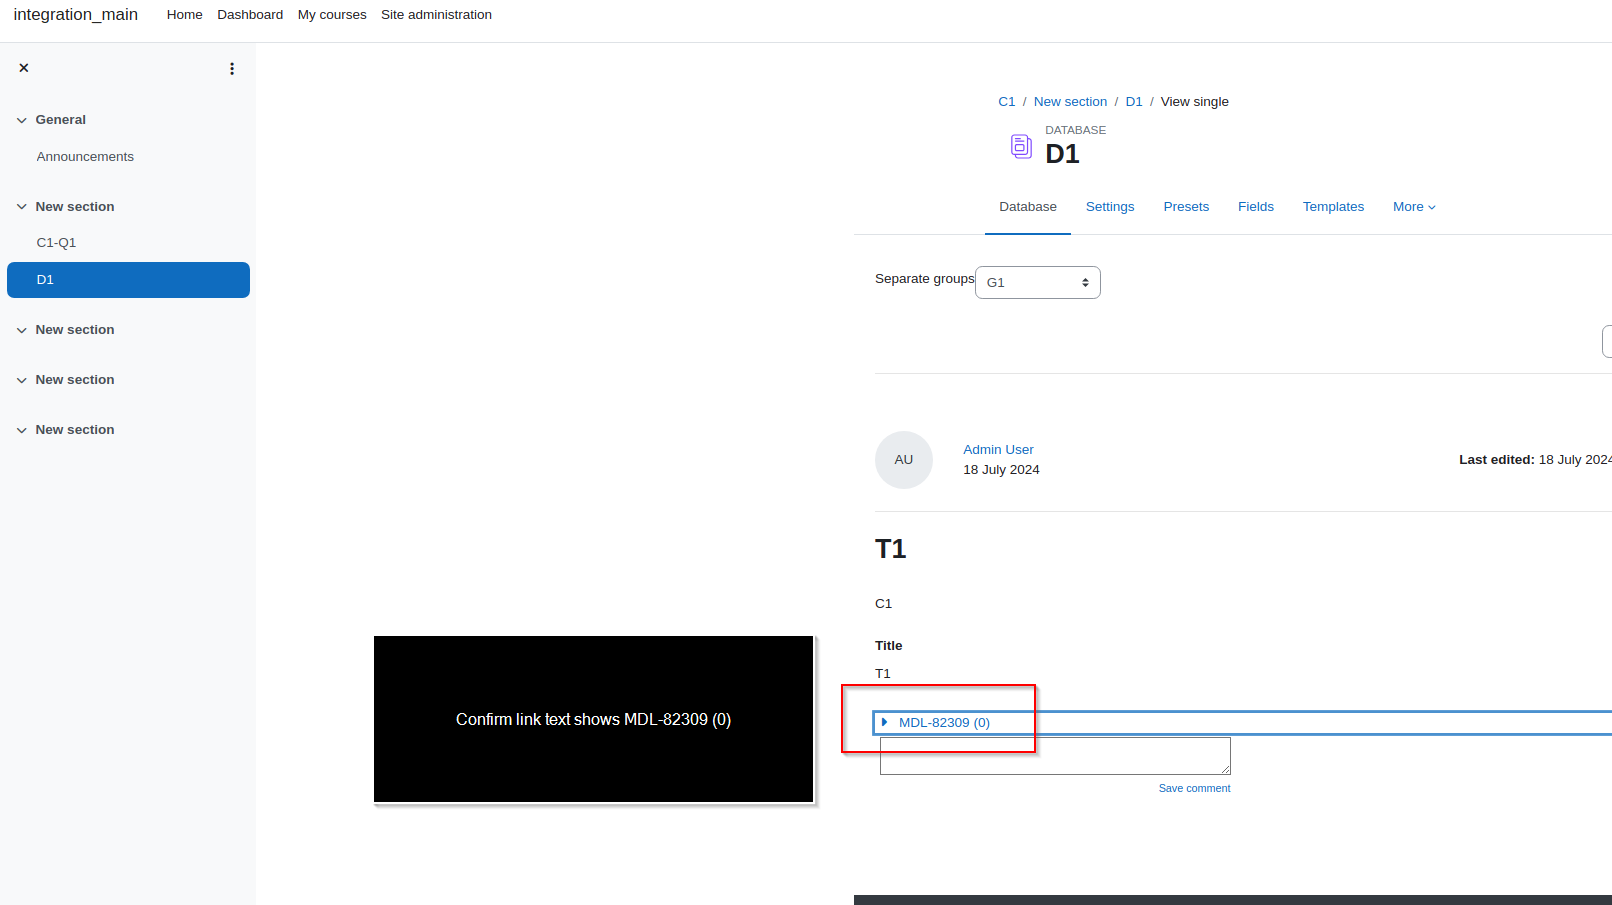Go to Home in top navigation
1612x905 pixels.
tap(185, 15)
